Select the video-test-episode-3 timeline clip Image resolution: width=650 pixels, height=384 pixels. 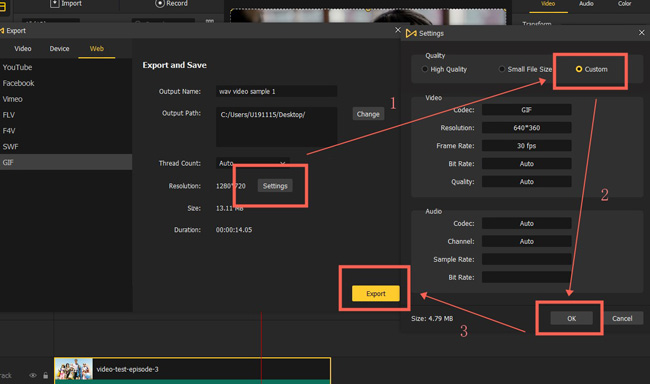[x=192, y=370]
